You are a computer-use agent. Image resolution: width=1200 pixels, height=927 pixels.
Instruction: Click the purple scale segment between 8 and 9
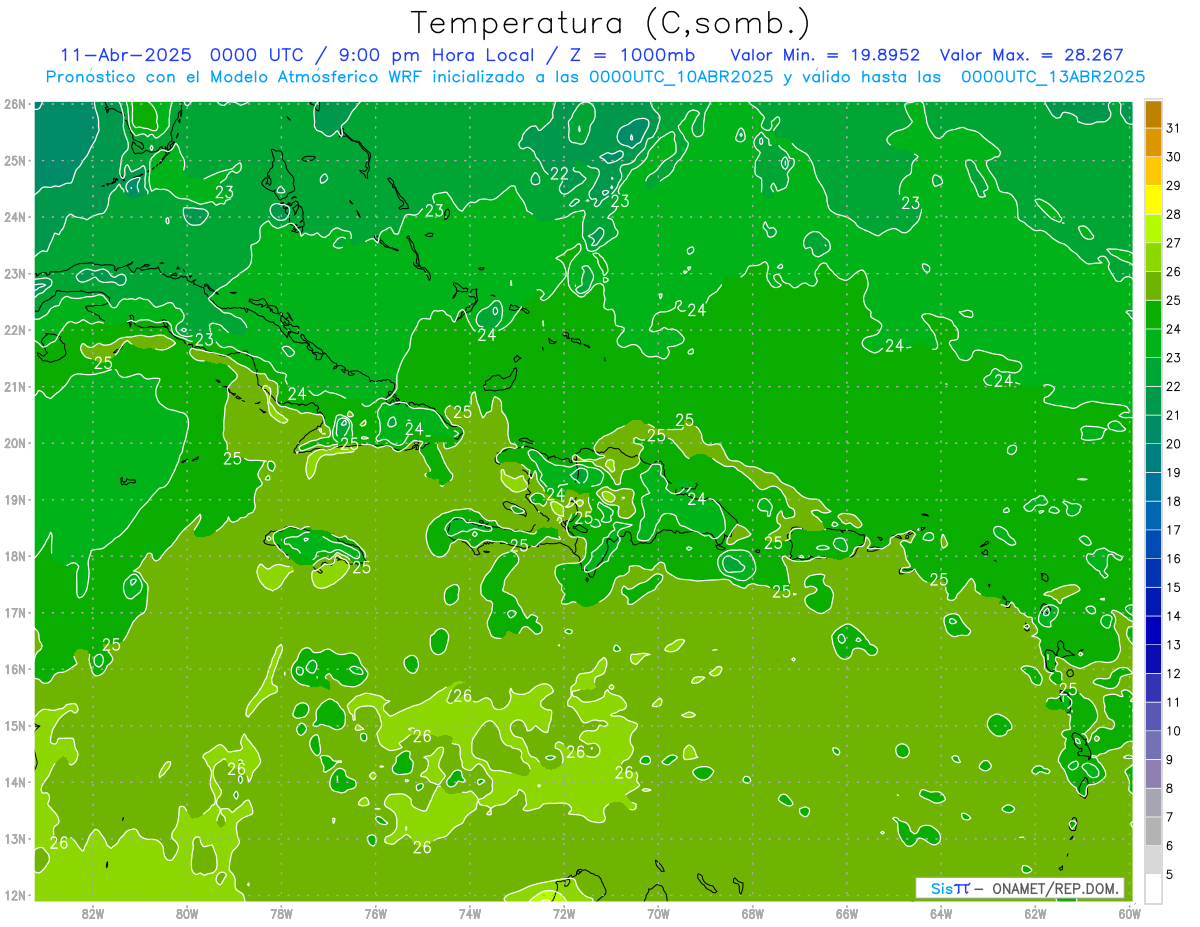pyautogui.click(x=1153, y=774)
